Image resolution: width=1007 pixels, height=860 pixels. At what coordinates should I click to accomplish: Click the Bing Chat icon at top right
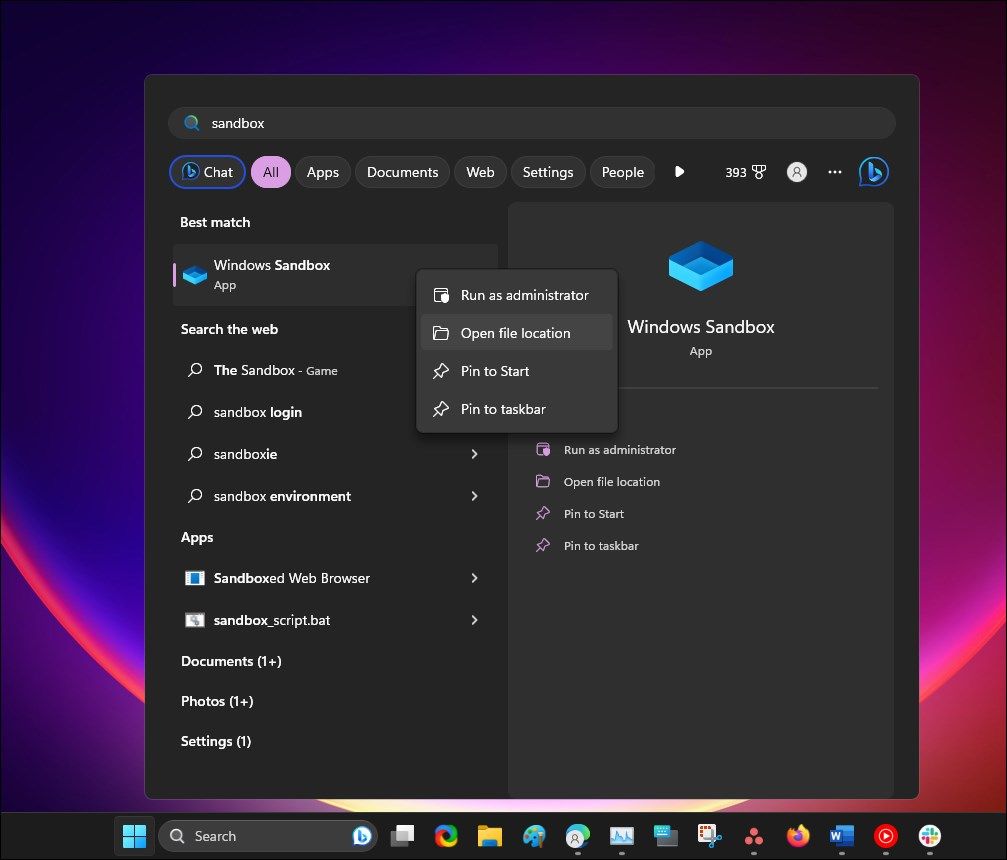[x=873, y=172]
